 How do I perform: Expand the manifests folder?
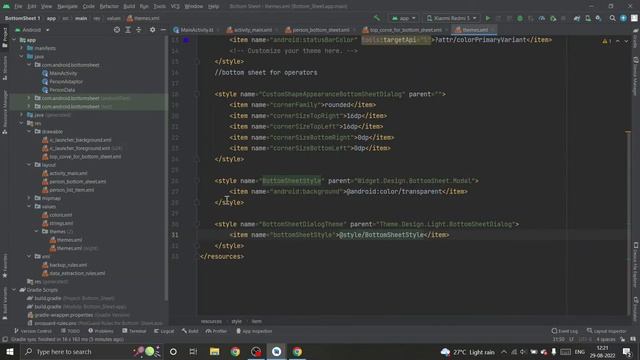(x=22, y=48)
